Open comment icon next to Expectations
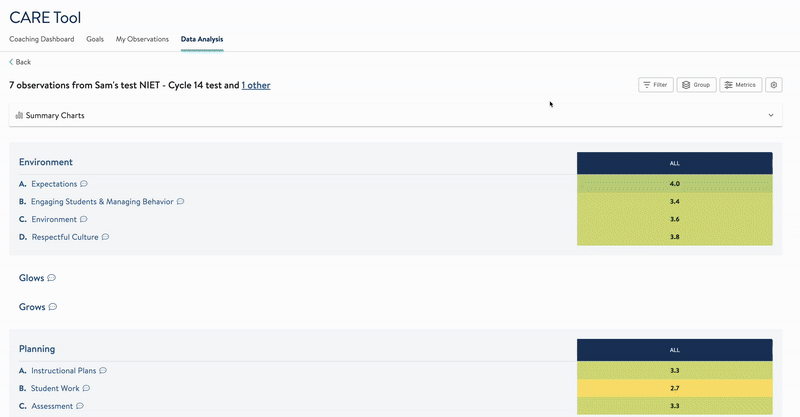This screenshot has width=800, height=417. 84,184
